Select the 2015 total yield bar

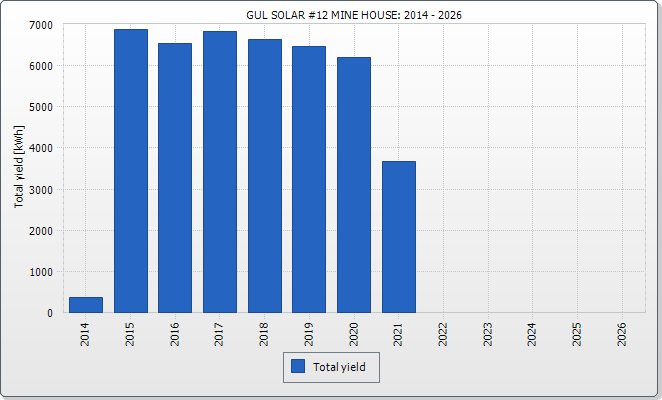[x=131, y=170]
